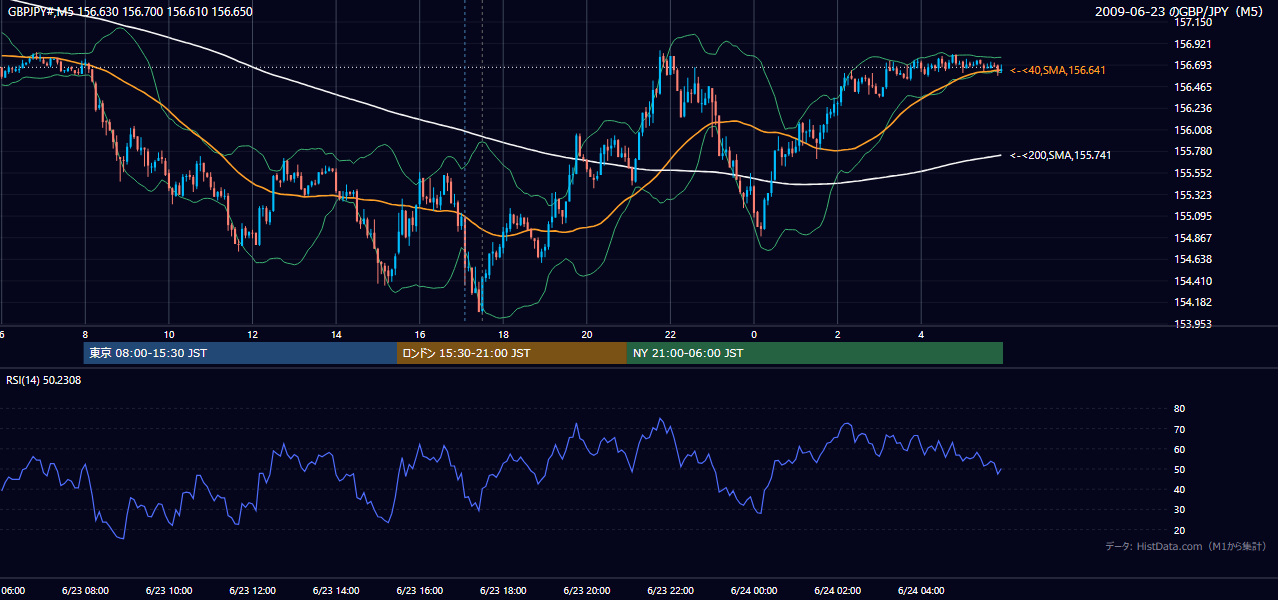Click the RSI(14) 50.2308 indicator label
Screen dimensions: 1278x600
point(43,379)
